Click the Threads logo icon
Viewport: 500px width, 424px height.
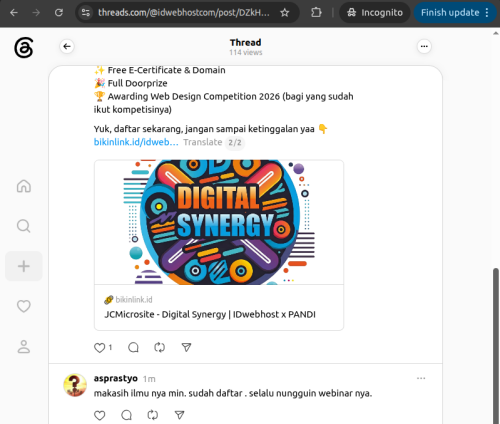click(x=24, y=48)
